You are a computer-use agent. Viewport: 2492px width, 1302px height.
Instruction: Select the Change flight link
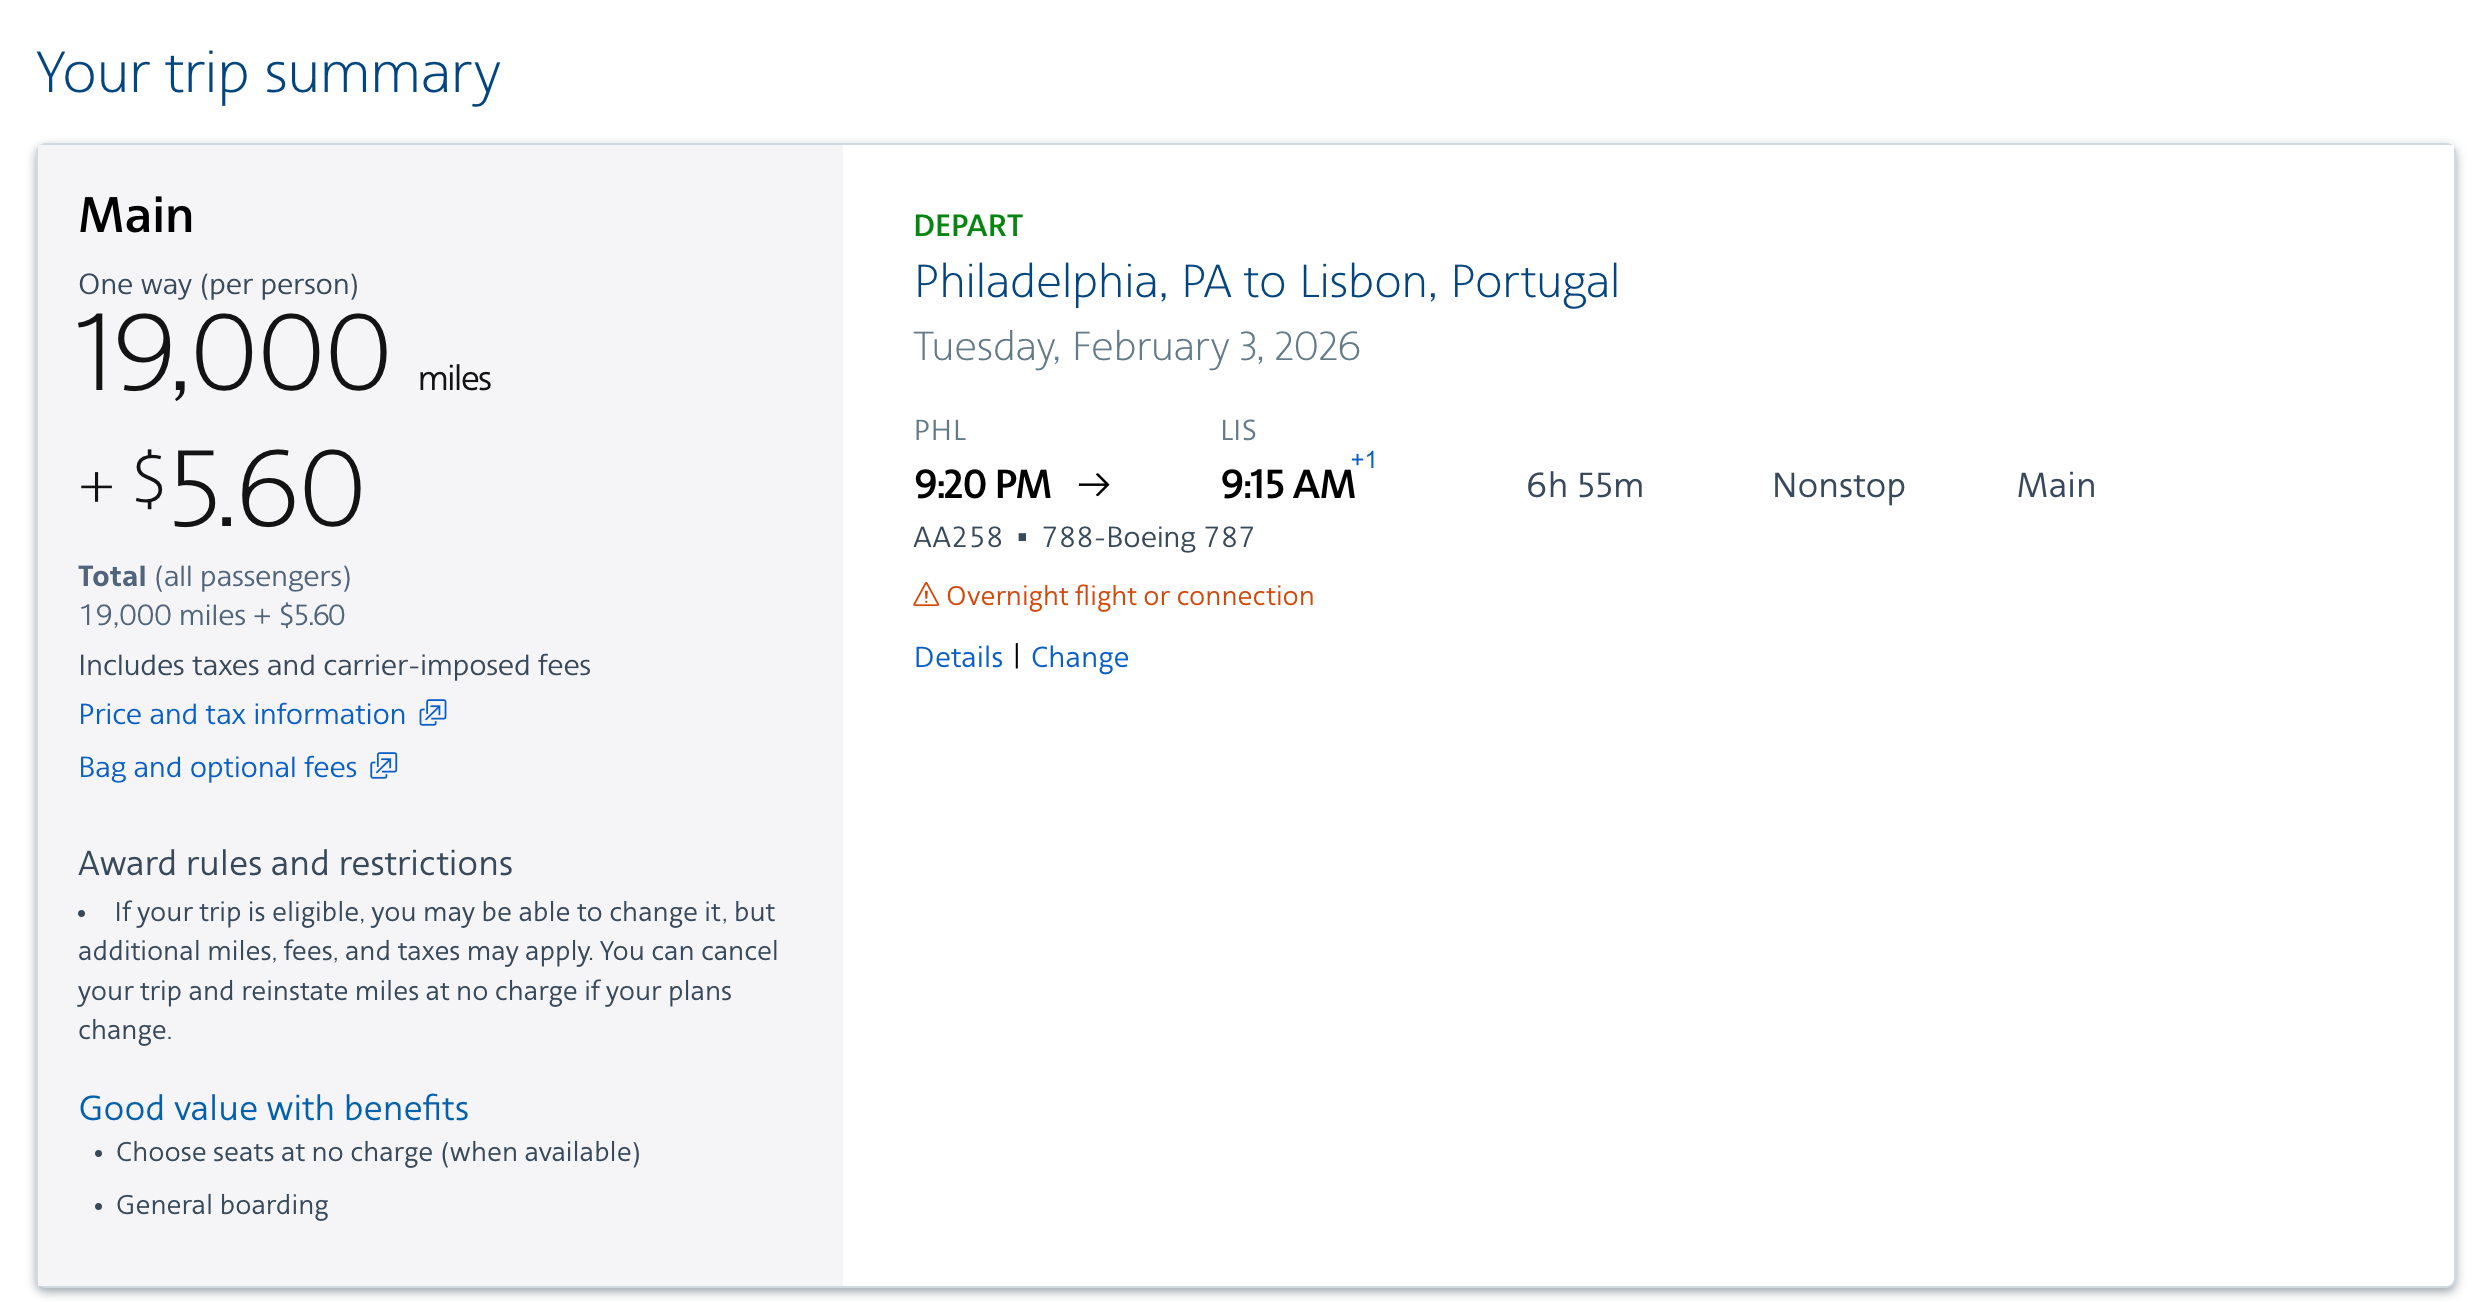pyautogui.click(x=1079, y=657)
